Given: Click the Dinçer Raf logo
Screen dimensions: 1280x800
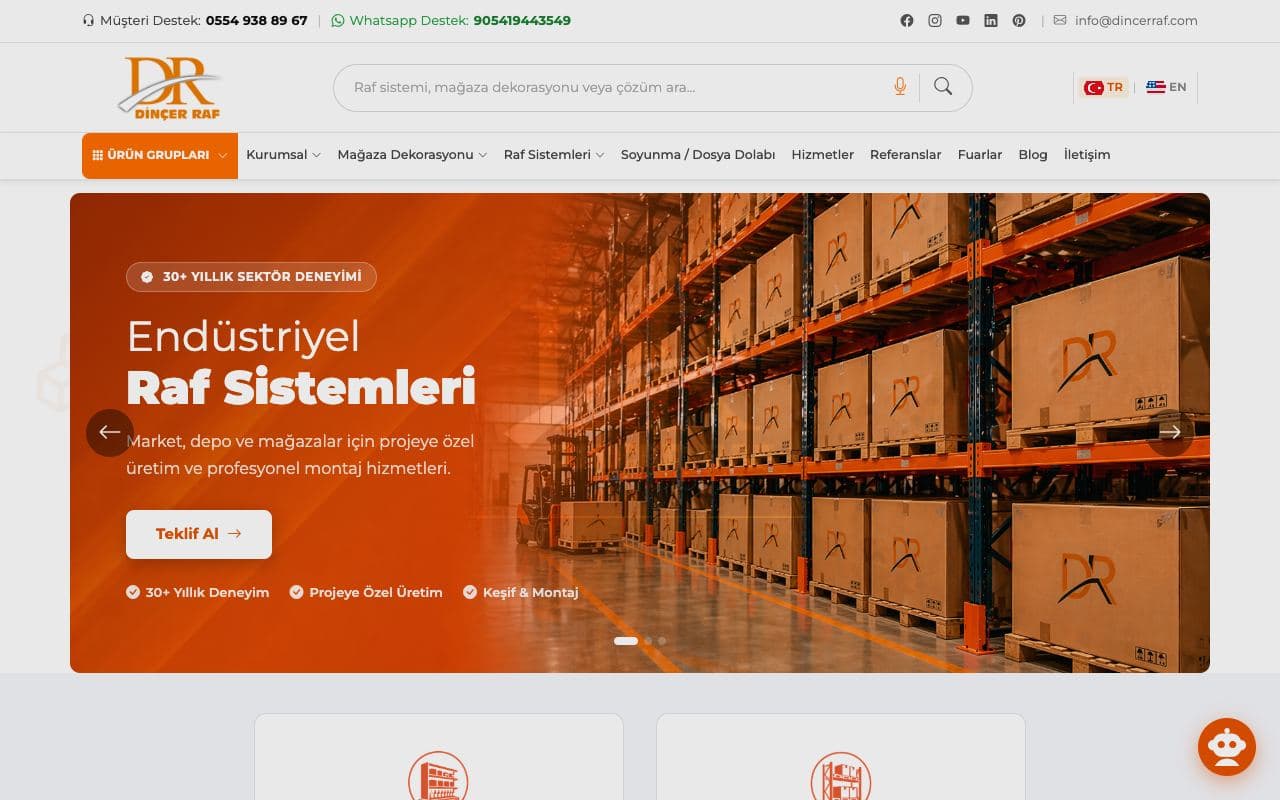Looking at the screenshot, I should 169,88.
